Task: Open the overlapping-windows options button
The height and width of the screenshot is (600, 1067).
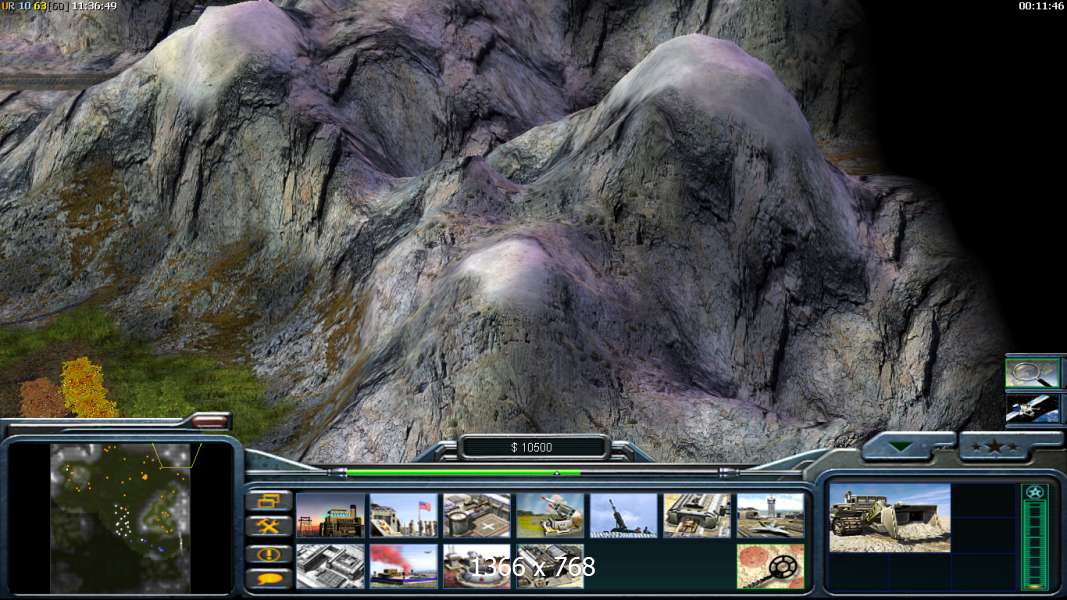Action: coord(269,501)
